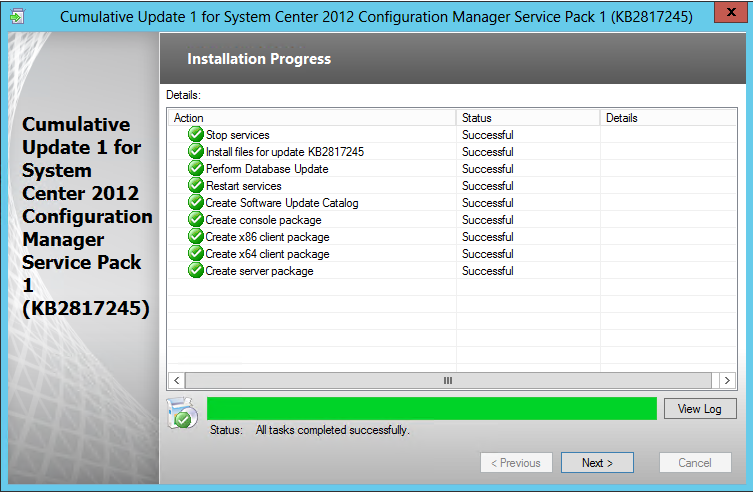
Task: Click the Successful status for Create x64 client package
Action: point(487,254)
